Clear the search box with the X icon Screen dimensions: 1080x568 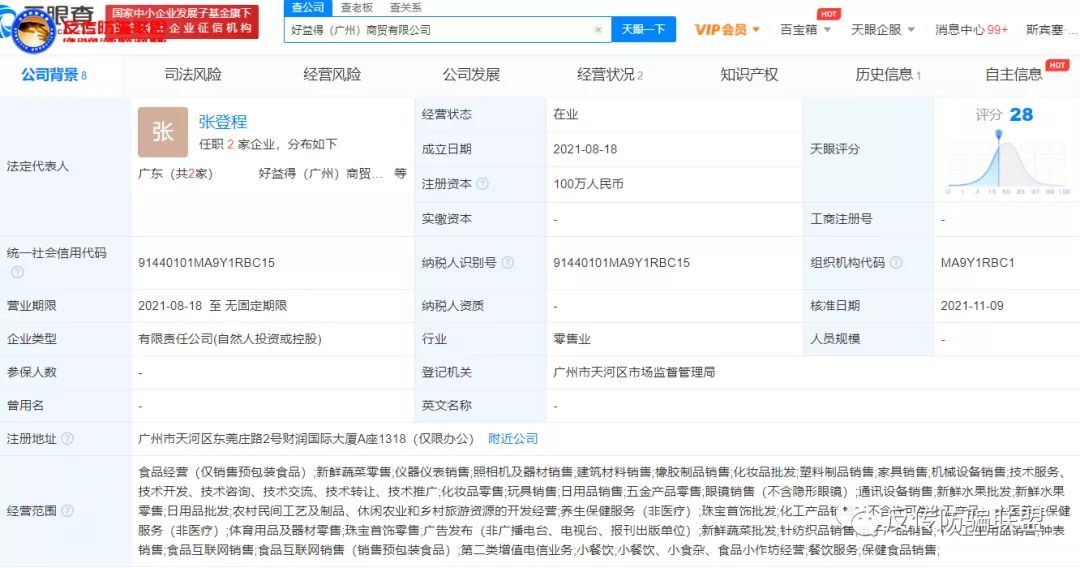tap(598, 30)
